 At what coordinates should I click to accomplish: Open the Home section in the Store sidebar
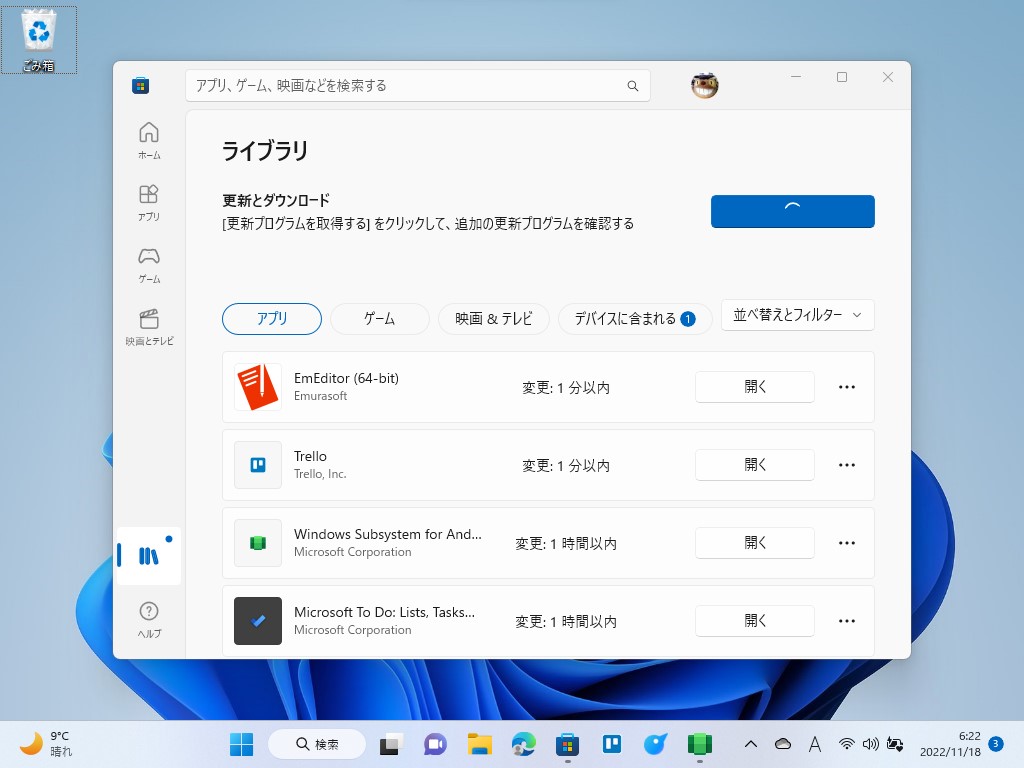coord(148,138)
